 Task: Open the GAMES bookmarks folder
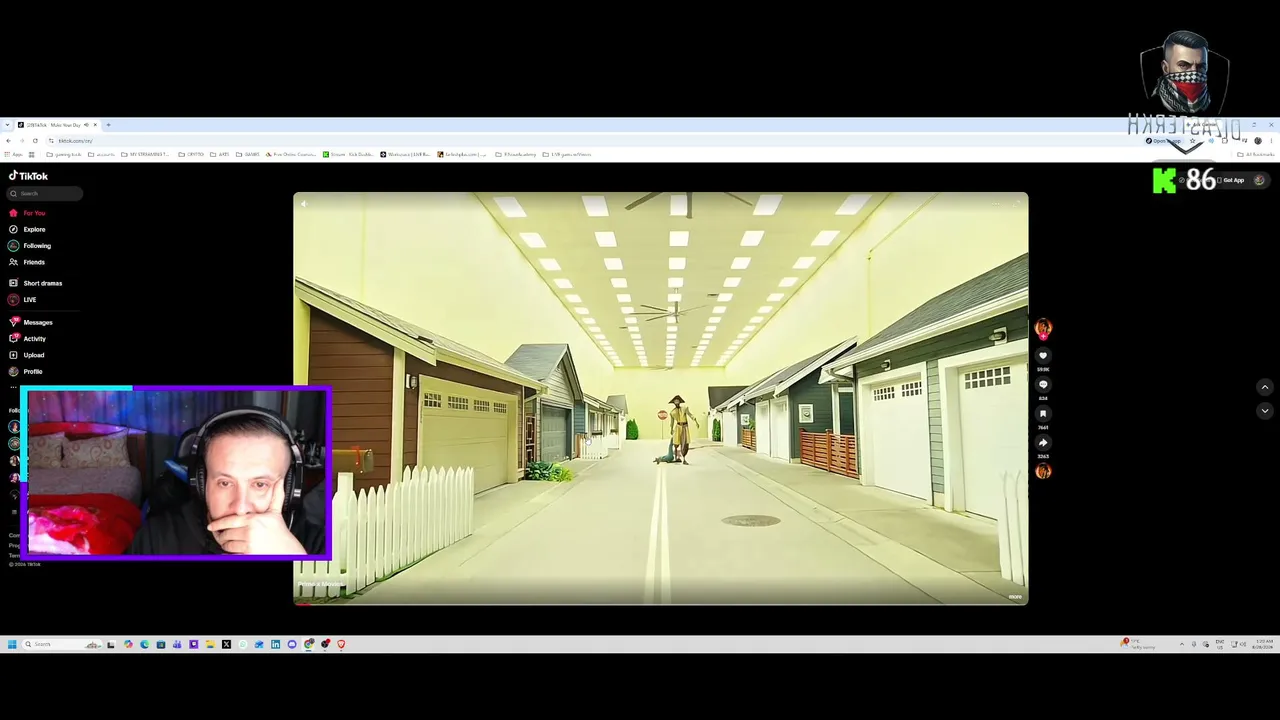pyautogui.click(x=250, y=155)
